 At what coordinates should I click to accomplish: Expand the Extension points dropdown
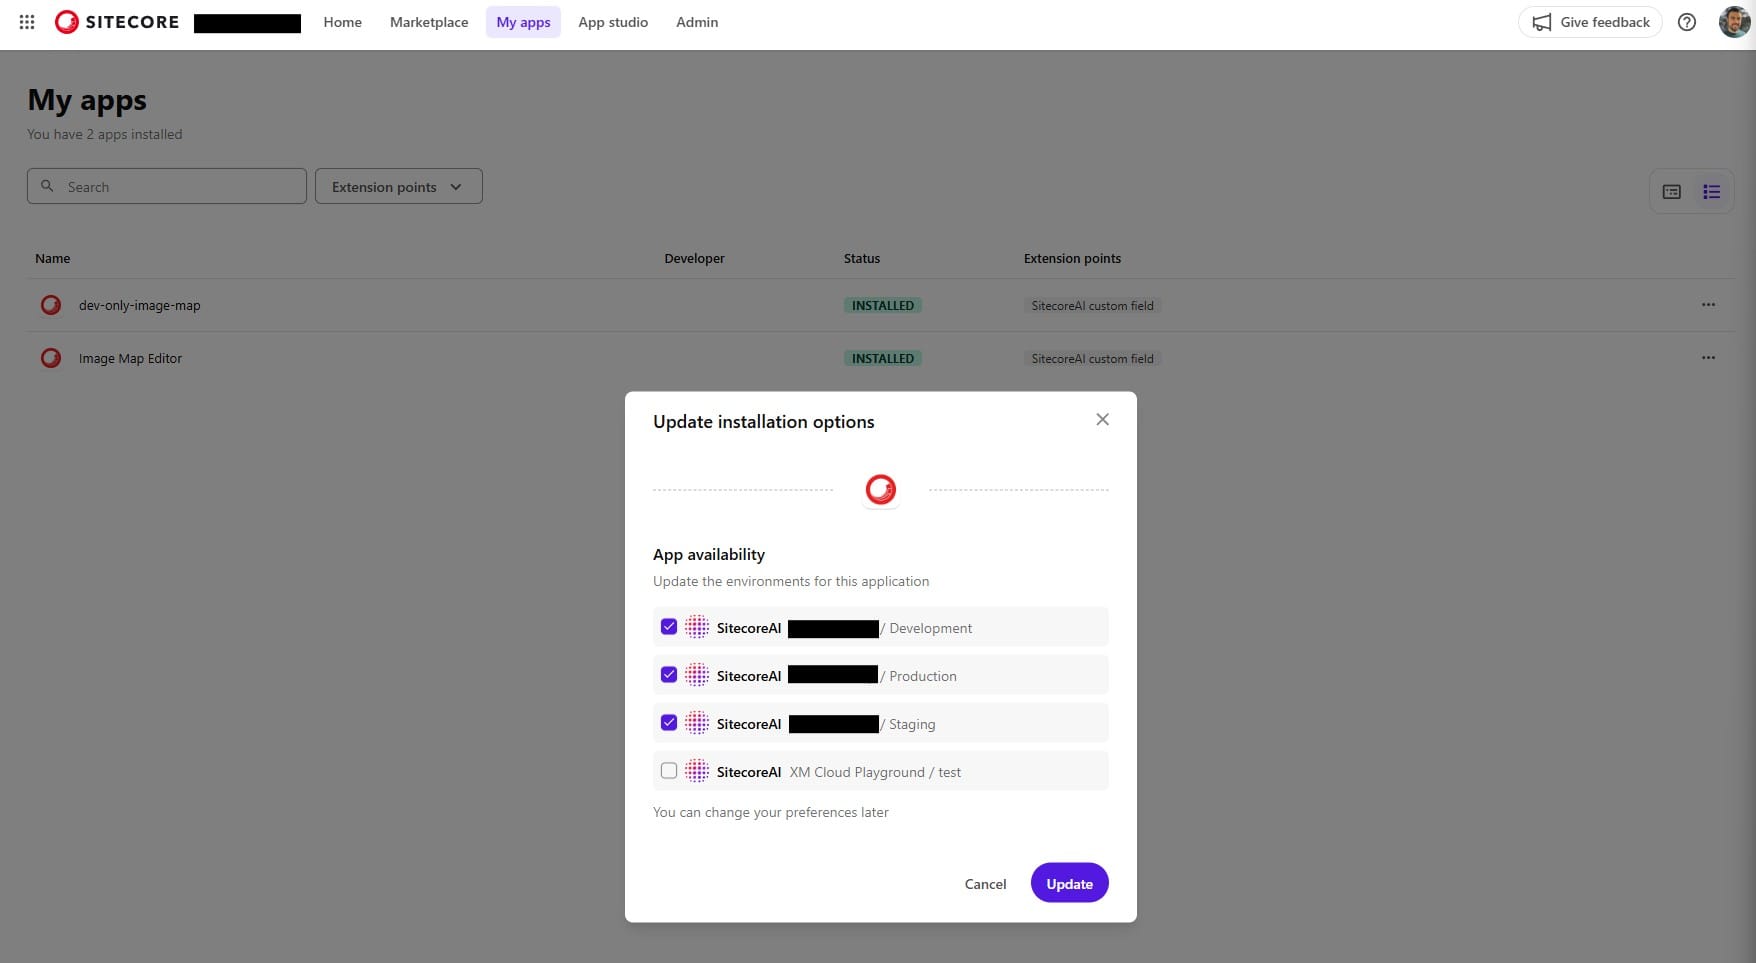pos(399,186)
